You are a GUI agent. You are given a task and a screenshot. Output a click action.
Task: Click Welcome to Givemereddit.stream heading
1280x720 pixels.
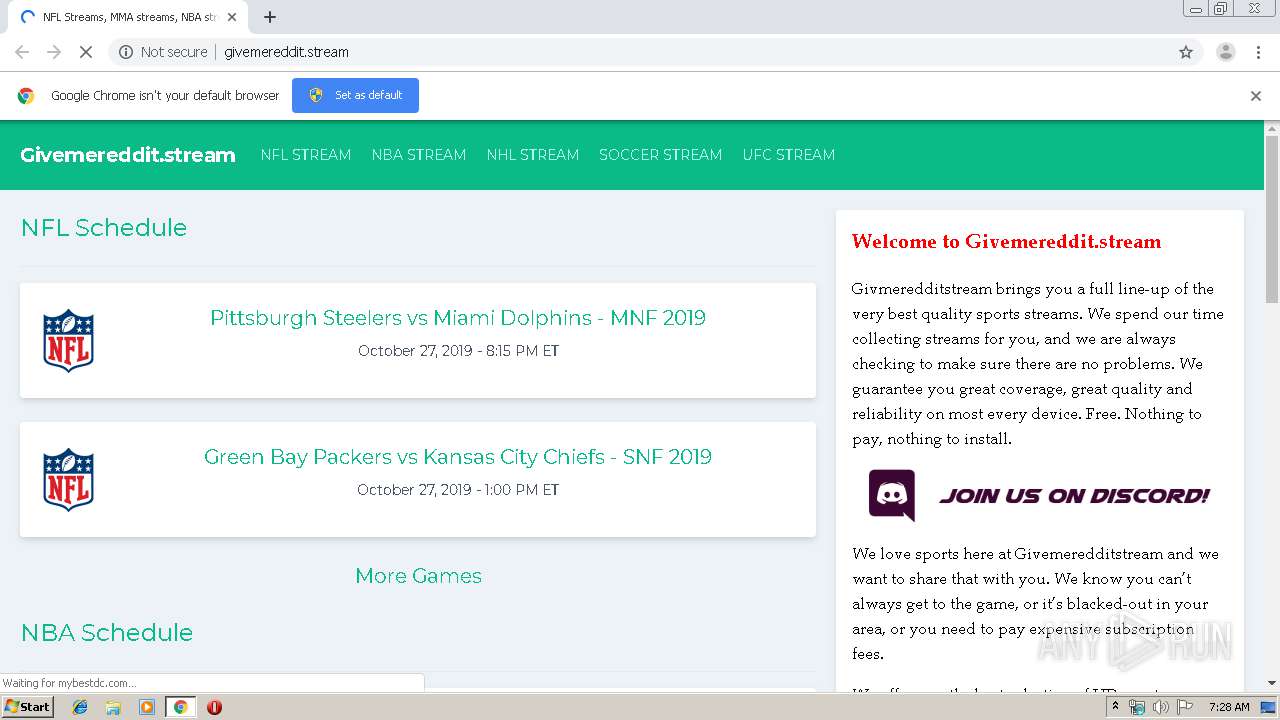(x=1007, y=242)
